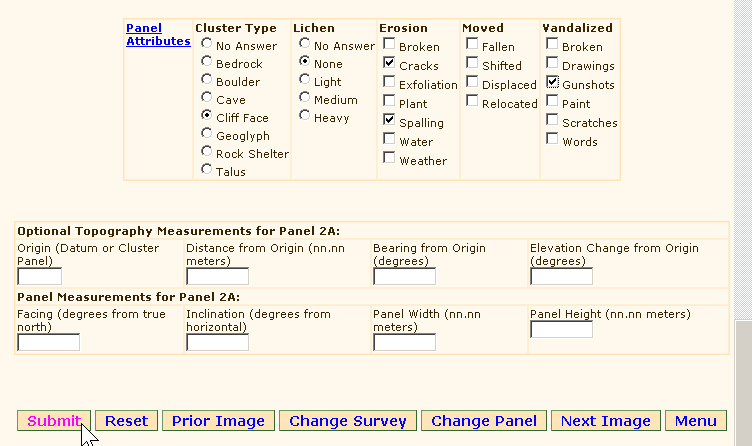
Task: Enable Exfoliation erosion checkbox
Action: pyautogui.click(x=390, y=83)
